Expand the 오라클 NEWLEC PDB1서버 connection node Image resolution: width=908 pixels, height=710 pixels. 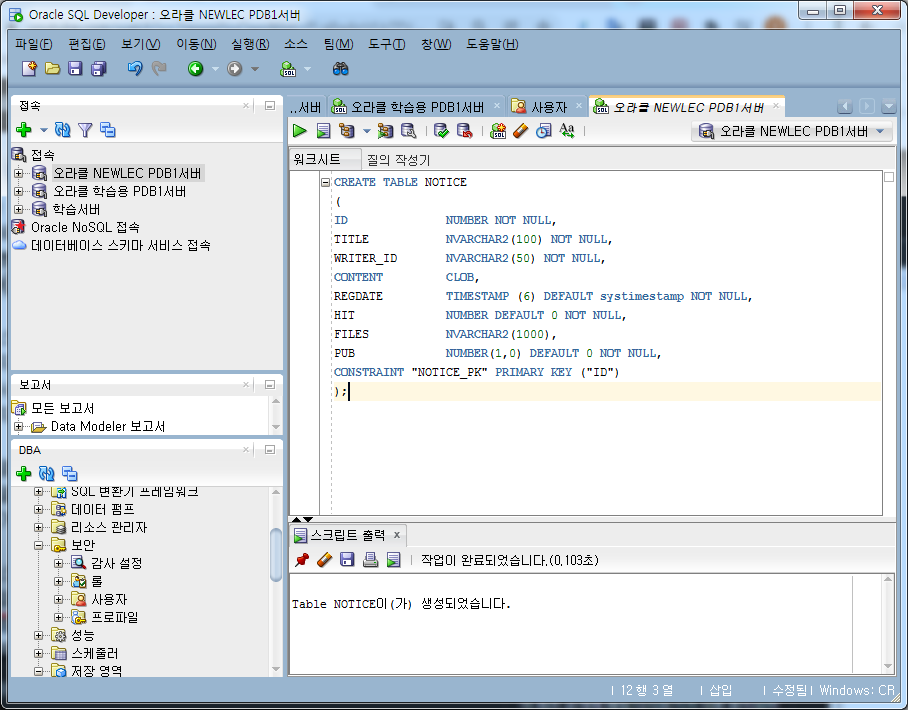point(19,173)
